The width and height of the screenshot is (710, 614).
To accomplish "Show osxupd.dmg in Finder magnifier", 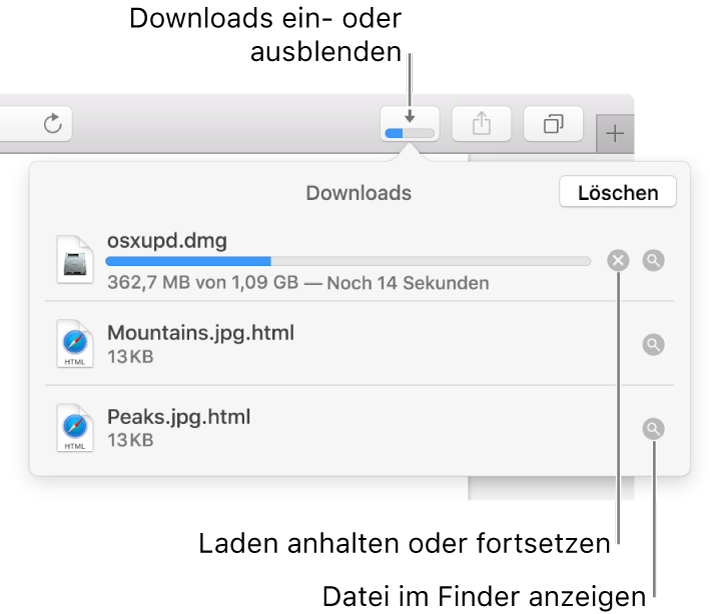I will 653,260.
